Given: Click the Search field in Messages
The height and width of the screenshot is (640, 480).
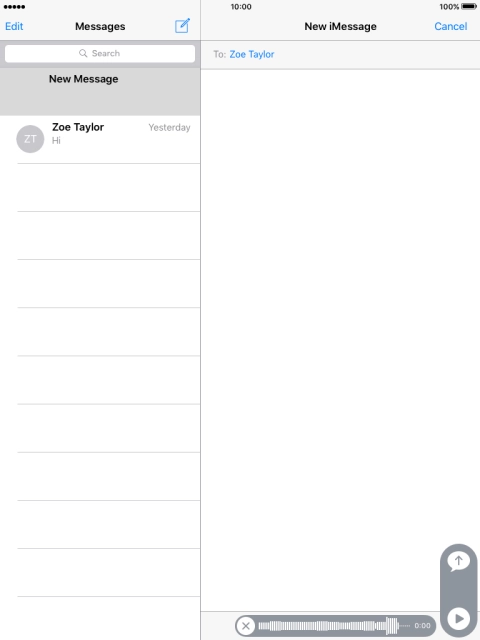Looking at the screenshot, I should [x=100, y=53].
